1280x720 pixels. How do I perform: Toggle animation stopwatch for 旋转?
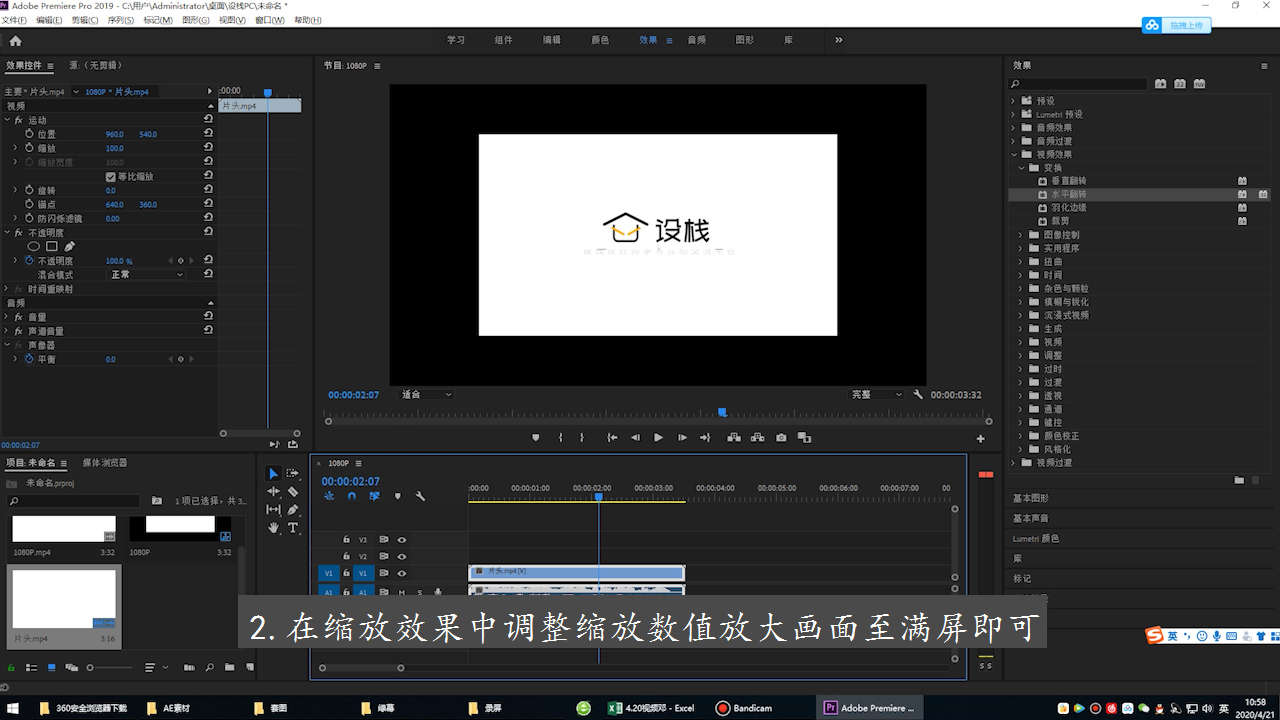coord(29,190)
